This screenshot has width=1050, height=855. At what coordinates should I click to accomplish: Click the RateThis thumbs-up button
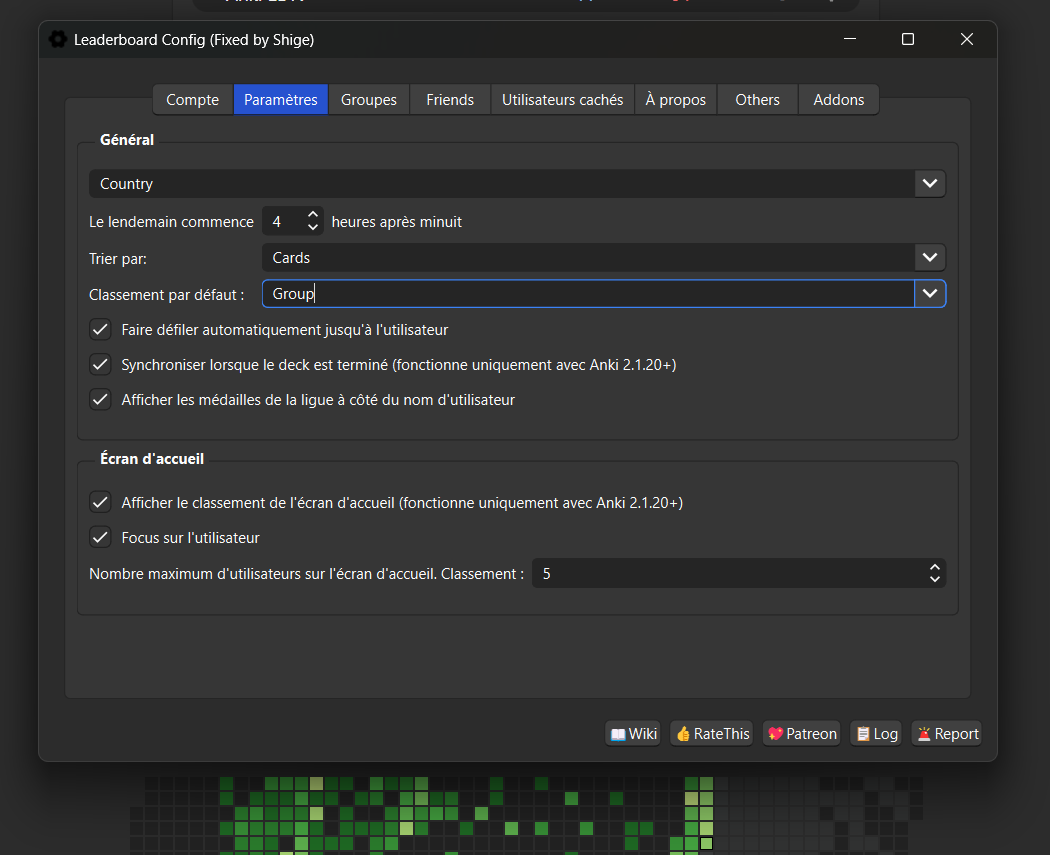click(x=712, y=734)
